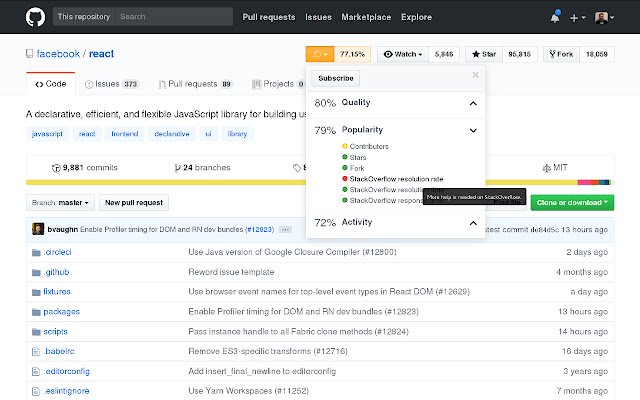Open the fork count 18,059
This screenshot has height=400, width=640.
pos(596,54)
